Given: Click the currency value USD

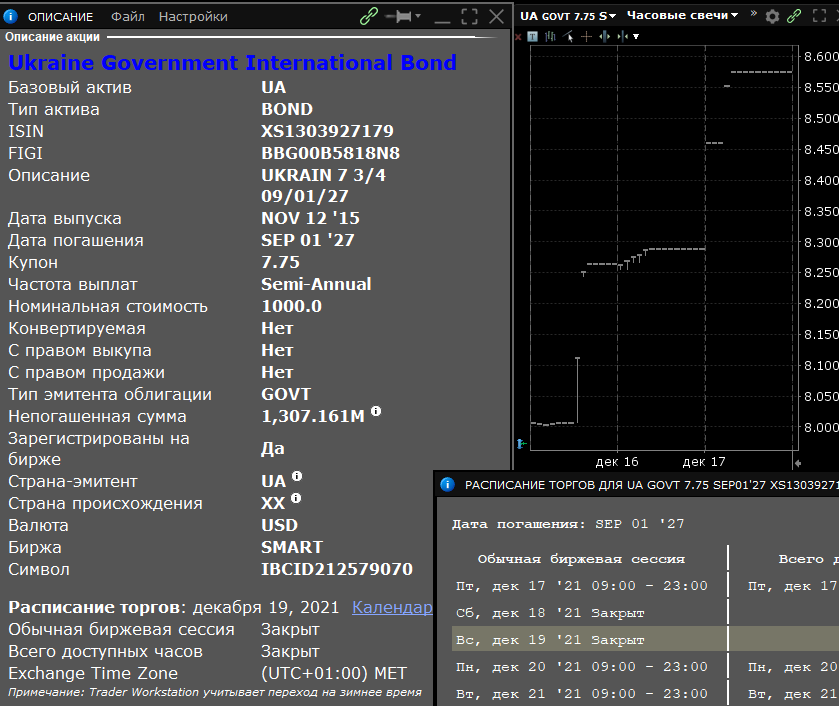Looking at the screenshot, I should tap(279, 525).
